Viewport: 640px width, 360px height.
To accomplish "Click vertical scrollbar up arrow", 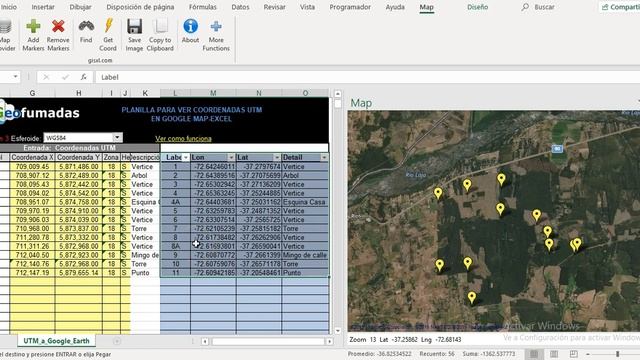I will (x=338, y=94).
